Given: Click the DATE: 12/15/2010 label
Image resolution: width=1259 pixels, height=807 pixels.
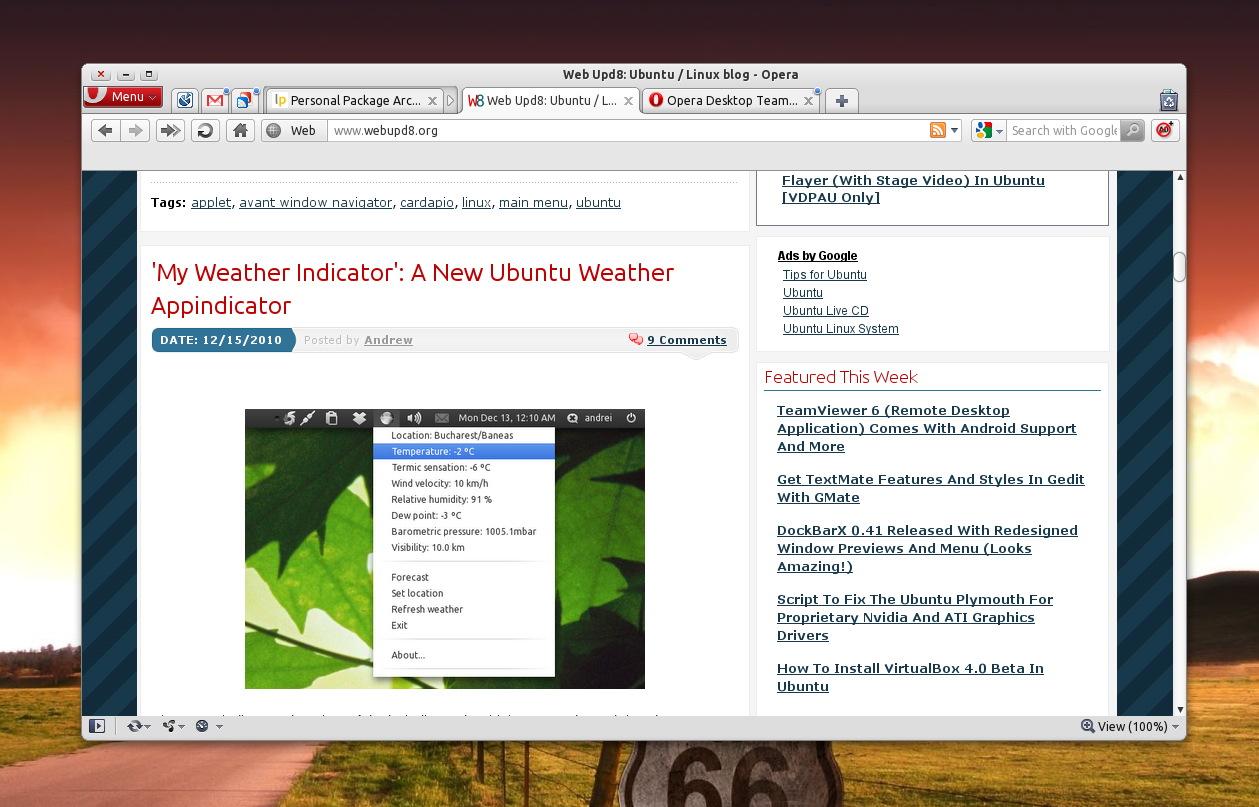Looking at the screenshot, I should 221,340.
